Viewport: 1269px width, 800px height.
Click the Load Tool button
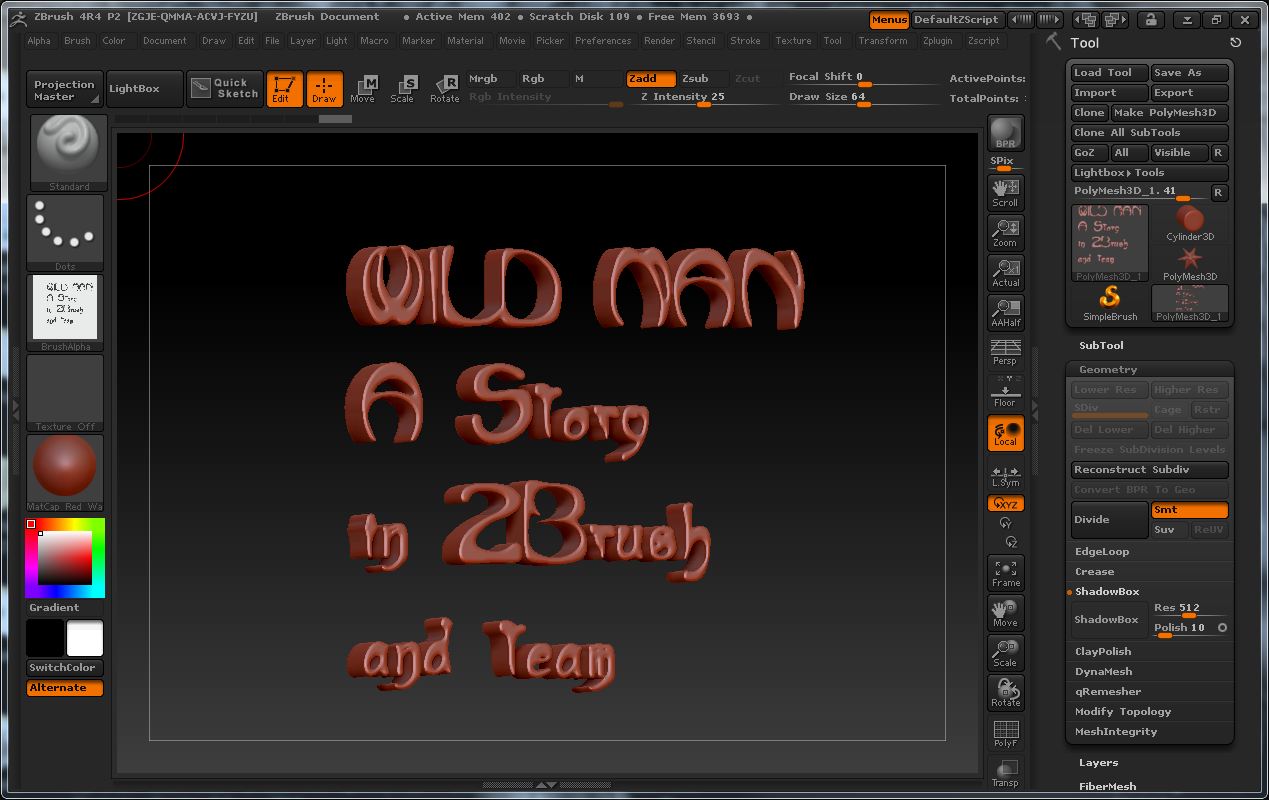pyautogui.click(x=1109, y=73)
